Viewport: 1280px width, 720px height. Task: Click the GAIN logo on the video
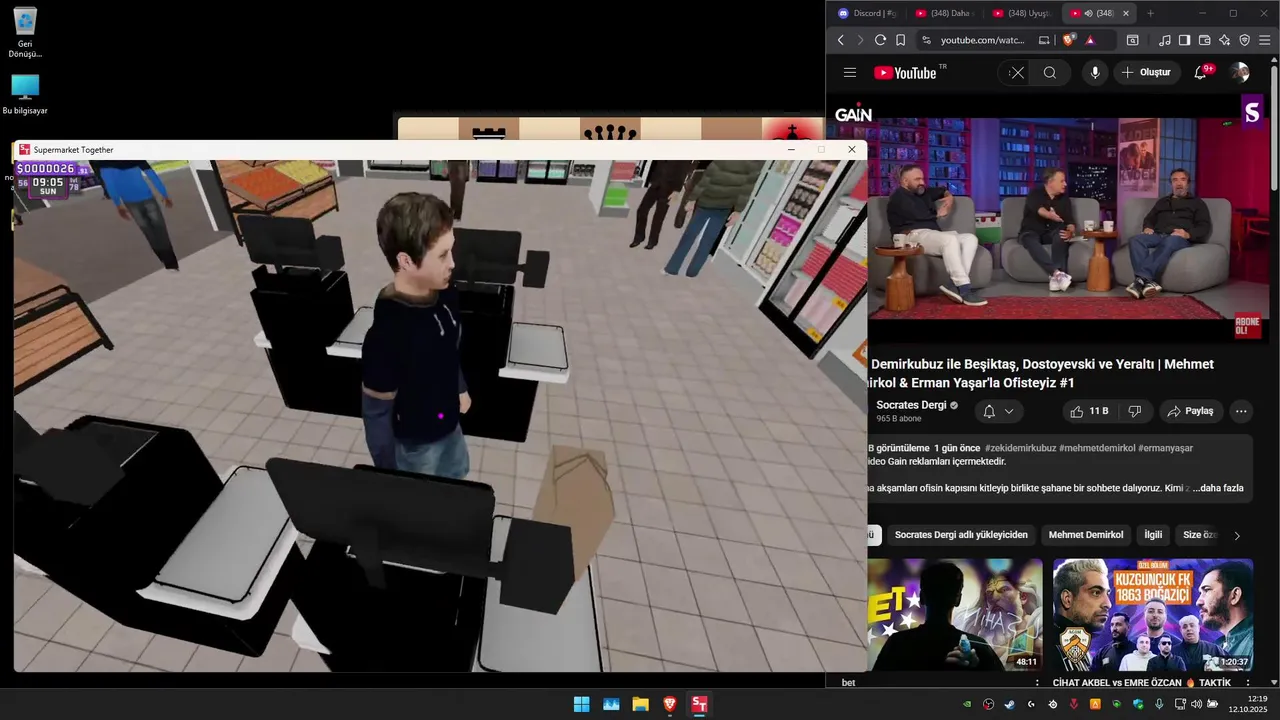tap(854, 114)
